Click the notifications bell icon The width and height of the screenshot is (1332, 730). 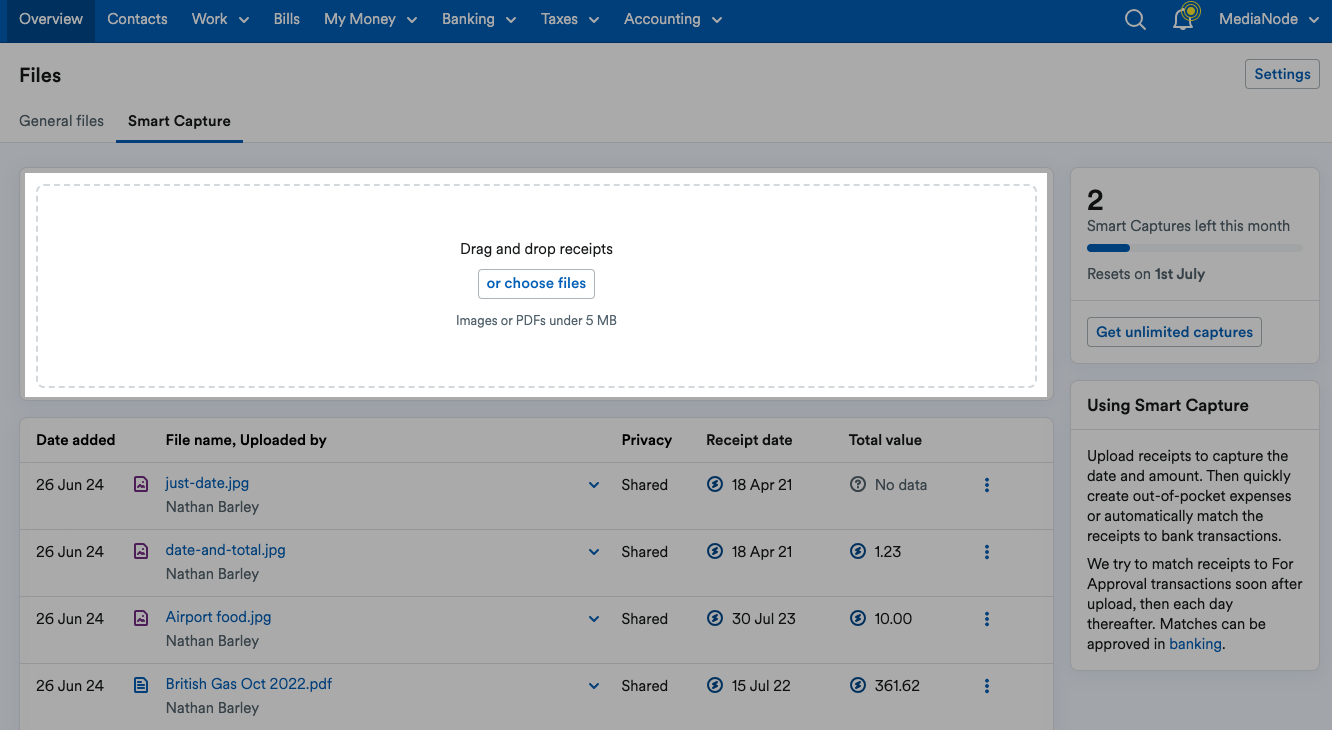[1184, 18]
